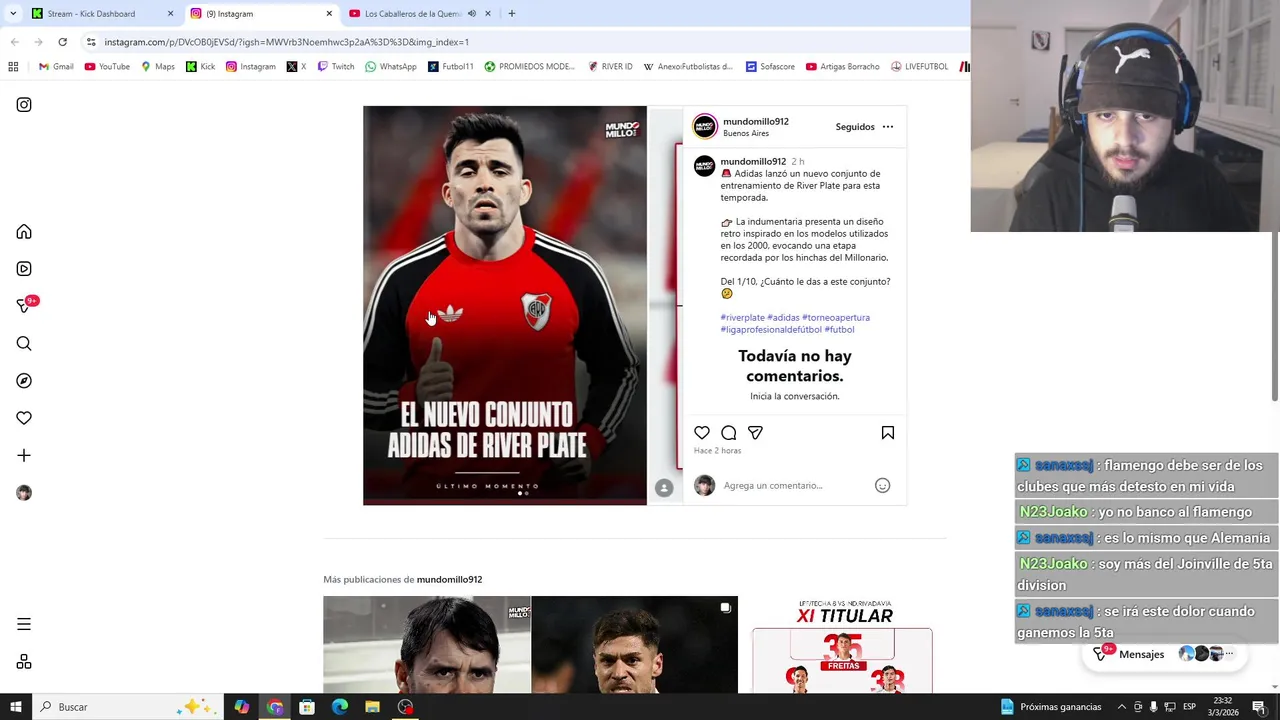Open Kick bookmark

point(200,67)
